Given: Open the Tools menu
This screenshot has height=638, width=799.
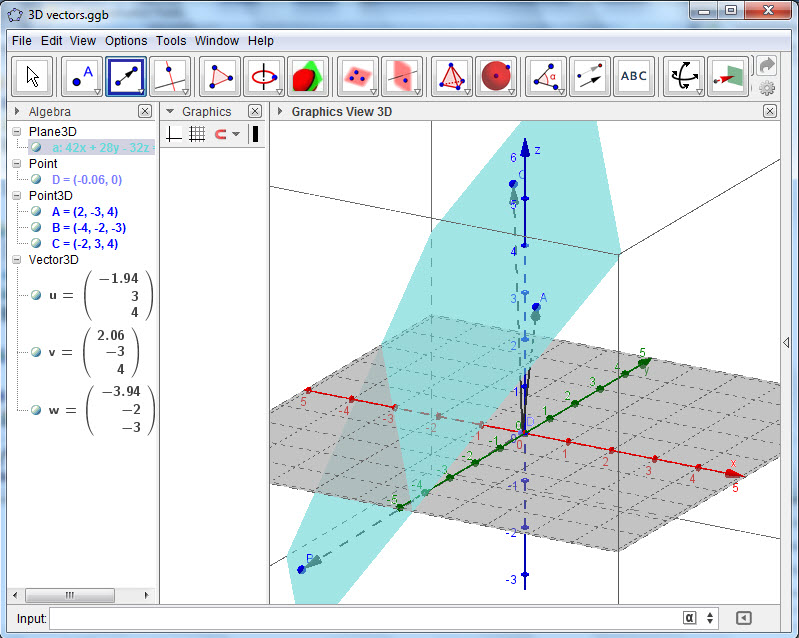Looking at the screenshot, I should [171, 41].
